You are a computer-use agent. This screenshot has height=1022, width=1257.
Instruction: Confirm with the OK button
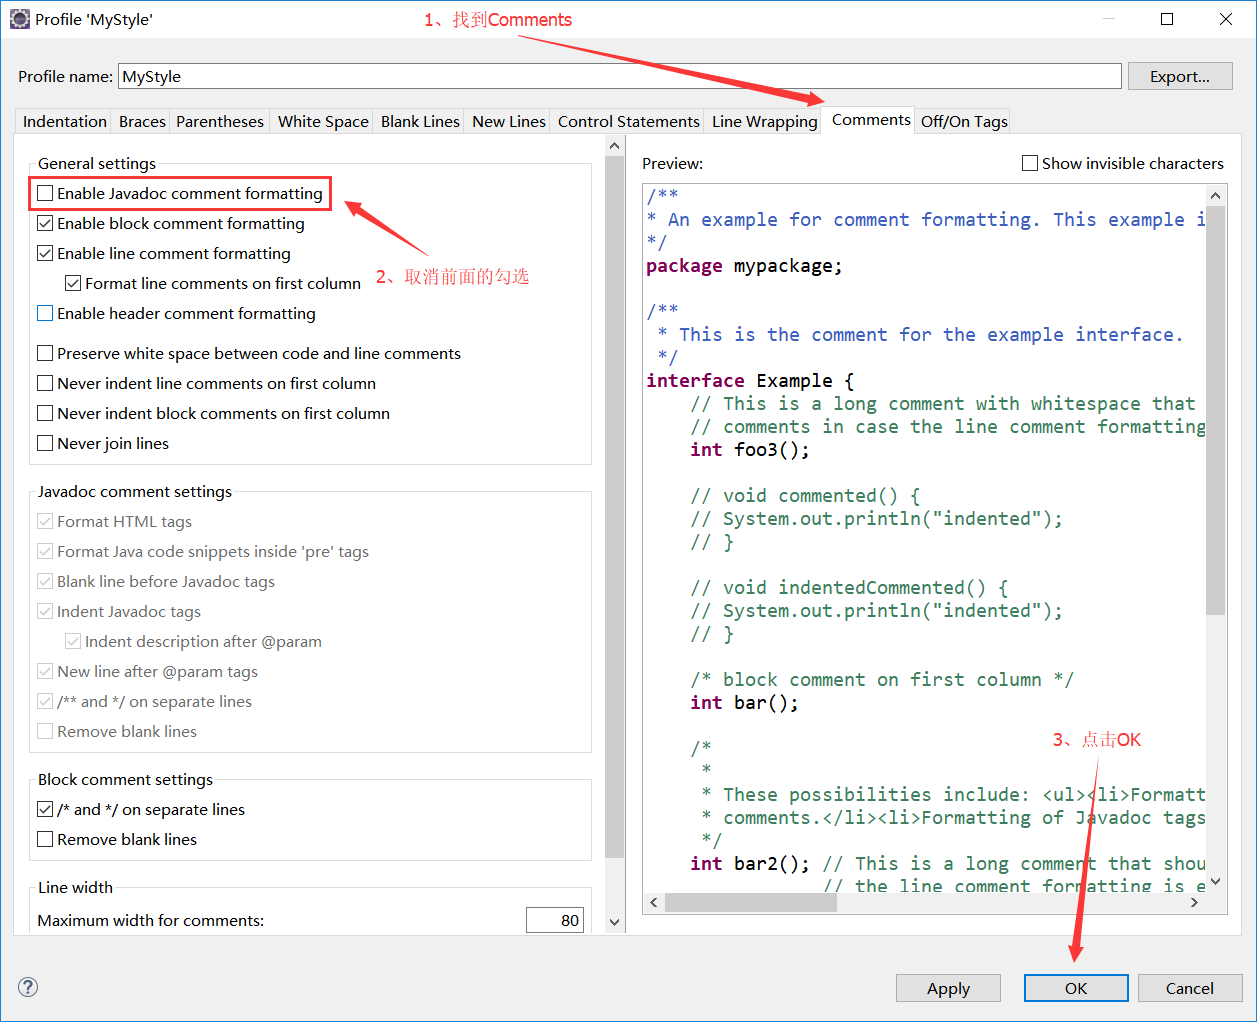click(x=1076, y=988)
